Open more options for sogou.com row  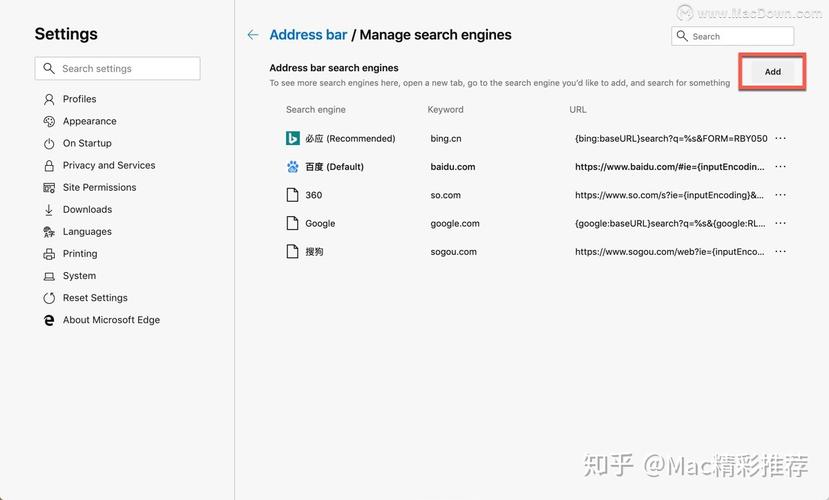[x=780, y=252]
